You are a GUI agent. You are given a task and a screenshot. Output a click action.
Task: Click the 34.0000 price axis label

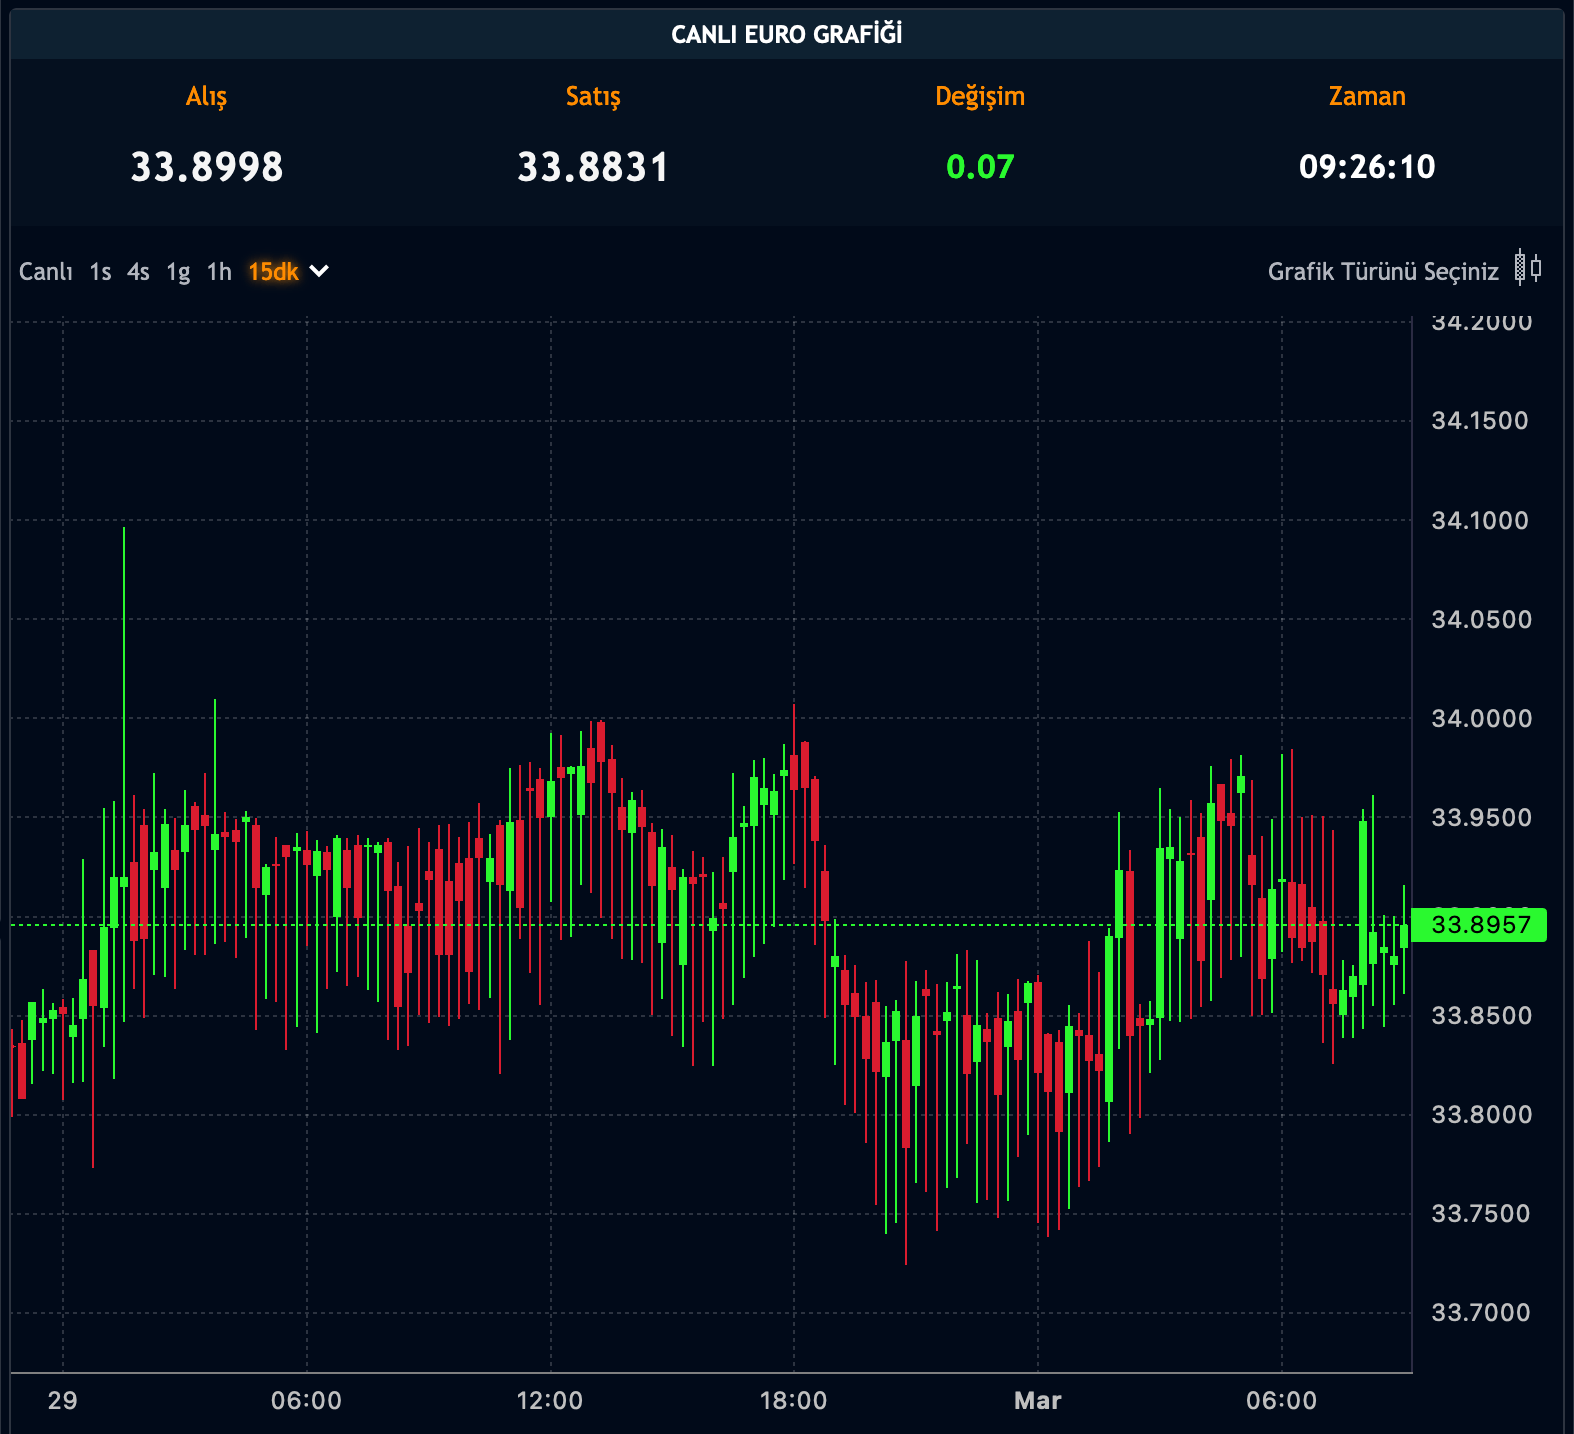(x=1481, y=718)
